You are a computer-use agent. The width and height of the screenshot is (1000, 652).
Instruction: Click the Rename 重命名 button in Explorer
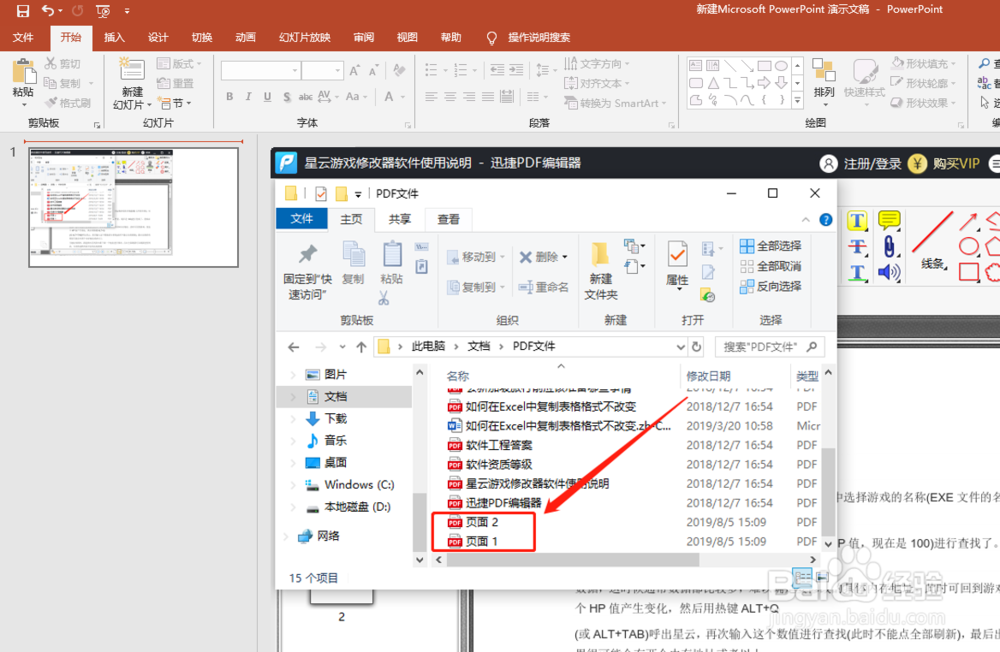point(543,287)
